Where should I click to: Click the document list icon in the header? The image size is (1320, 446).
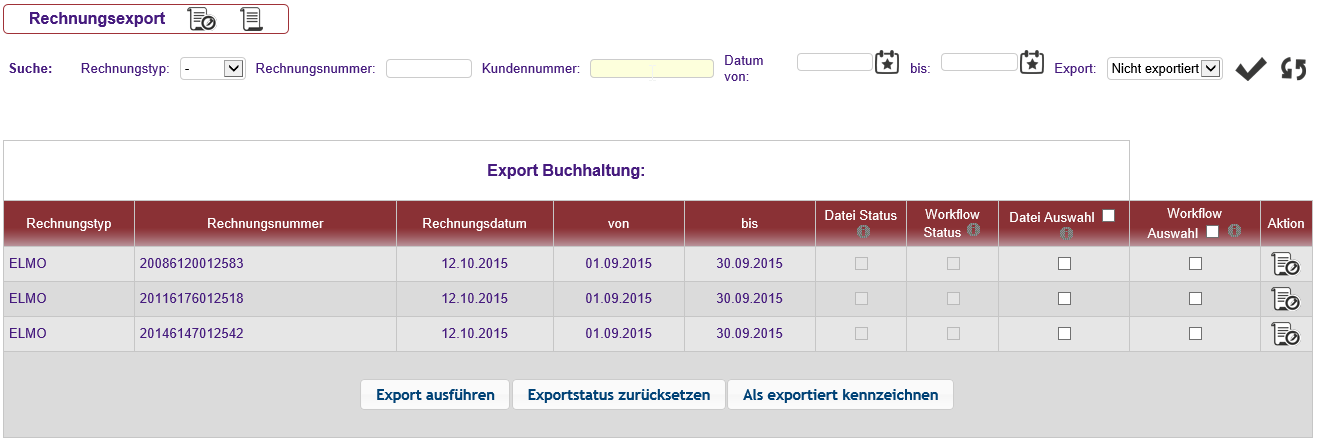point(250,19)
